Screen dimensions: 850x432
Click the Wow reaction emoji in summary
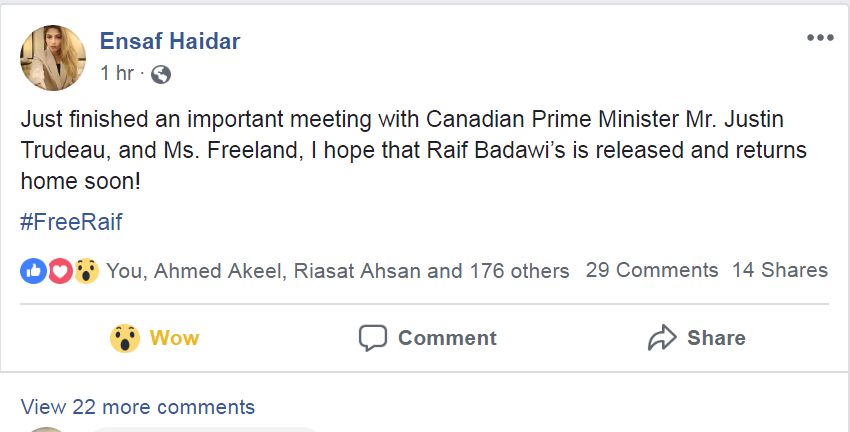86,270
